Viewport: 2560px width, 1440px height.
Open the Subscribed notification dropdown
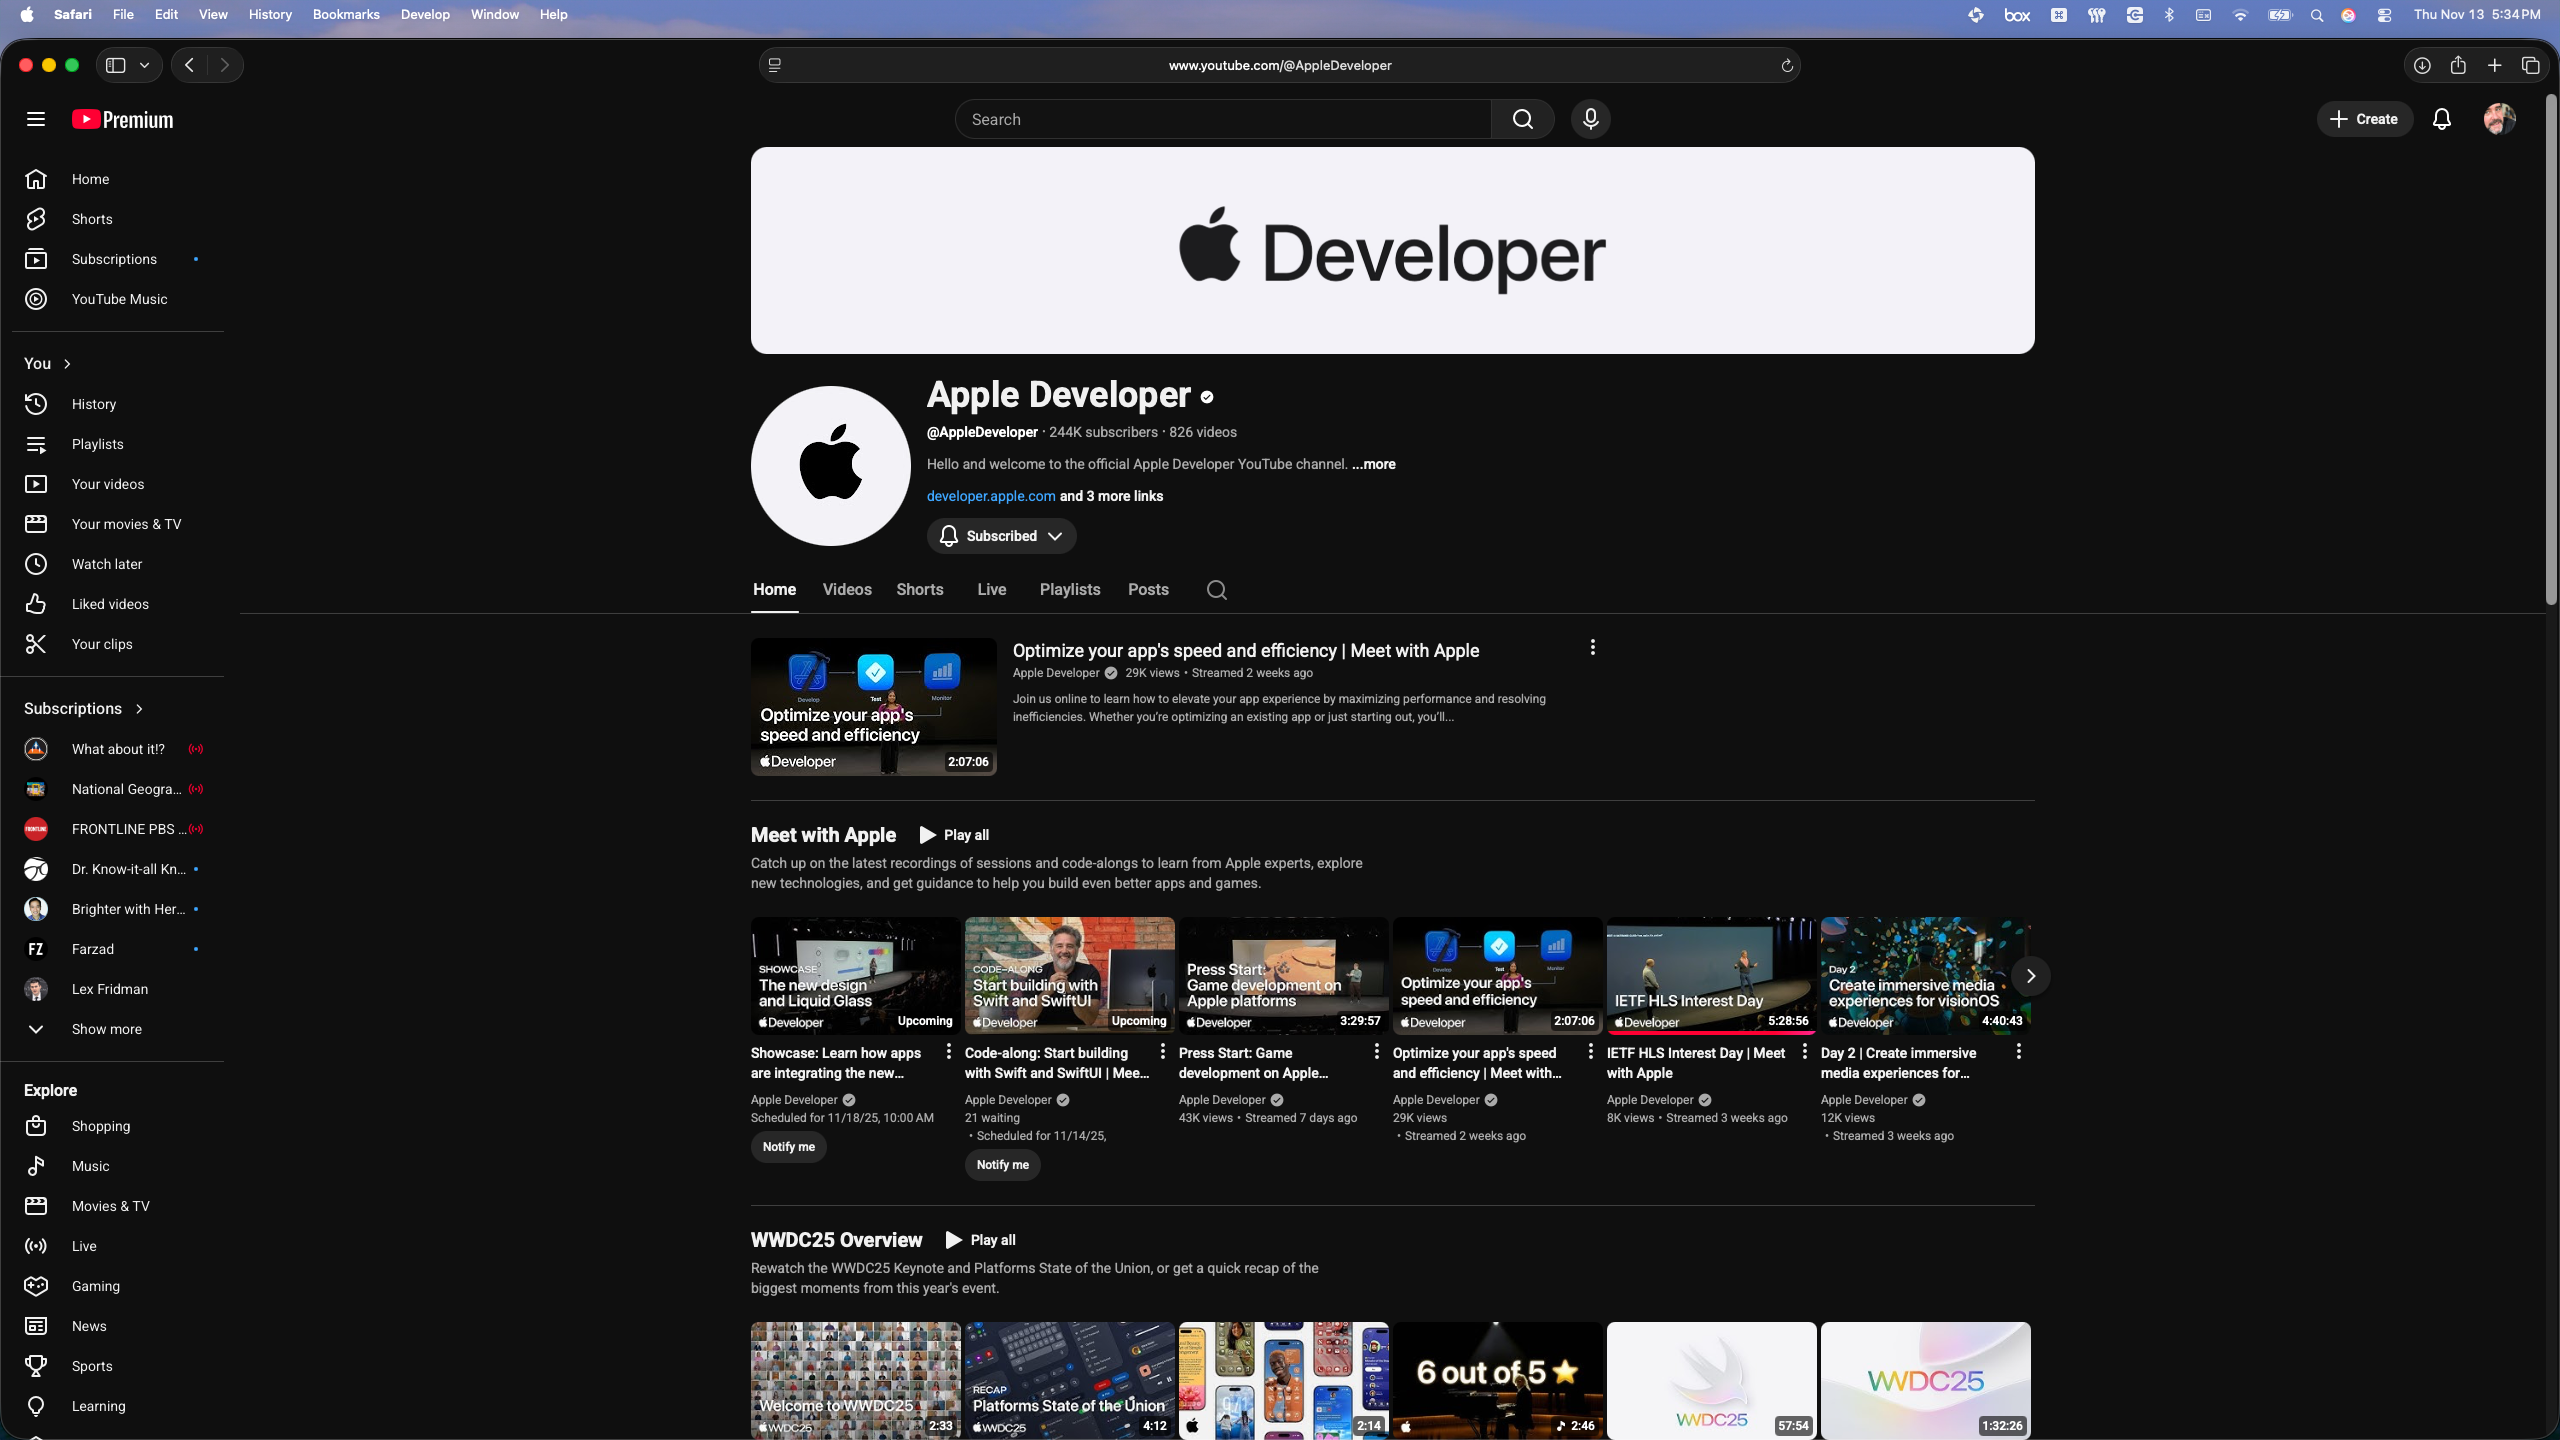1001,536
